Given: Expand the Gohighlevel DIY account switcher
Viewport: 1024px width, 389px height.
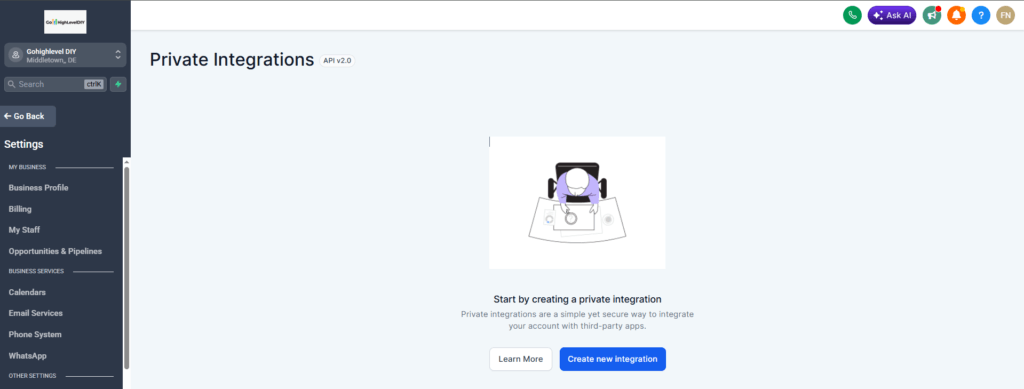Looking at the screenshot, I should tap(65, 55).
